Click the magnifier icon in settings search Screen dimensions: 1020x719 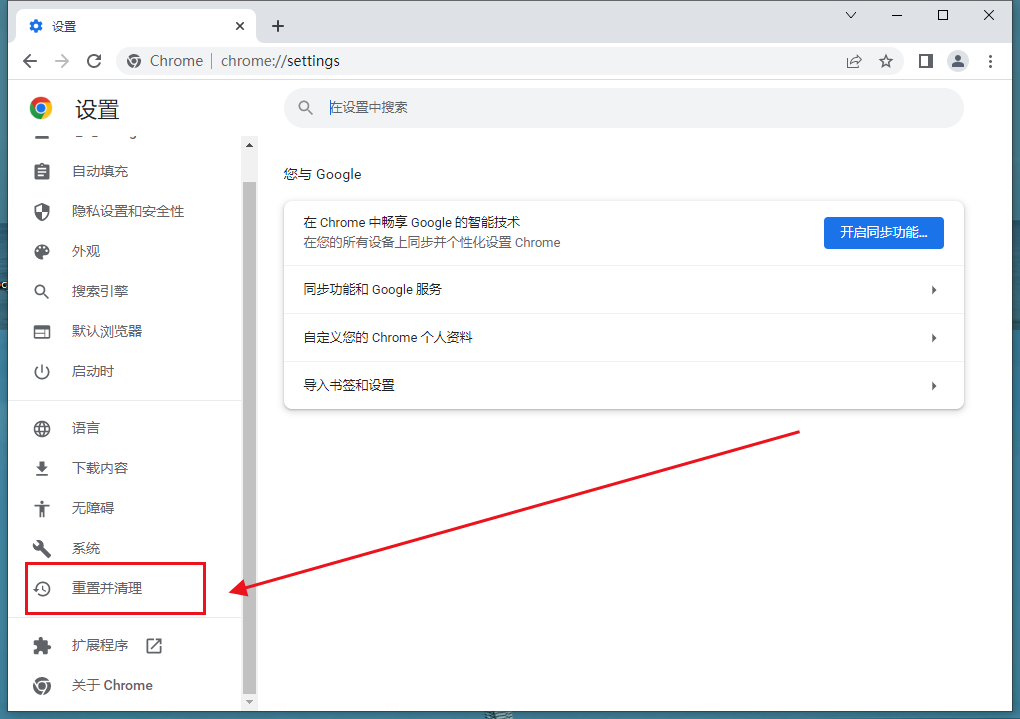306,107
